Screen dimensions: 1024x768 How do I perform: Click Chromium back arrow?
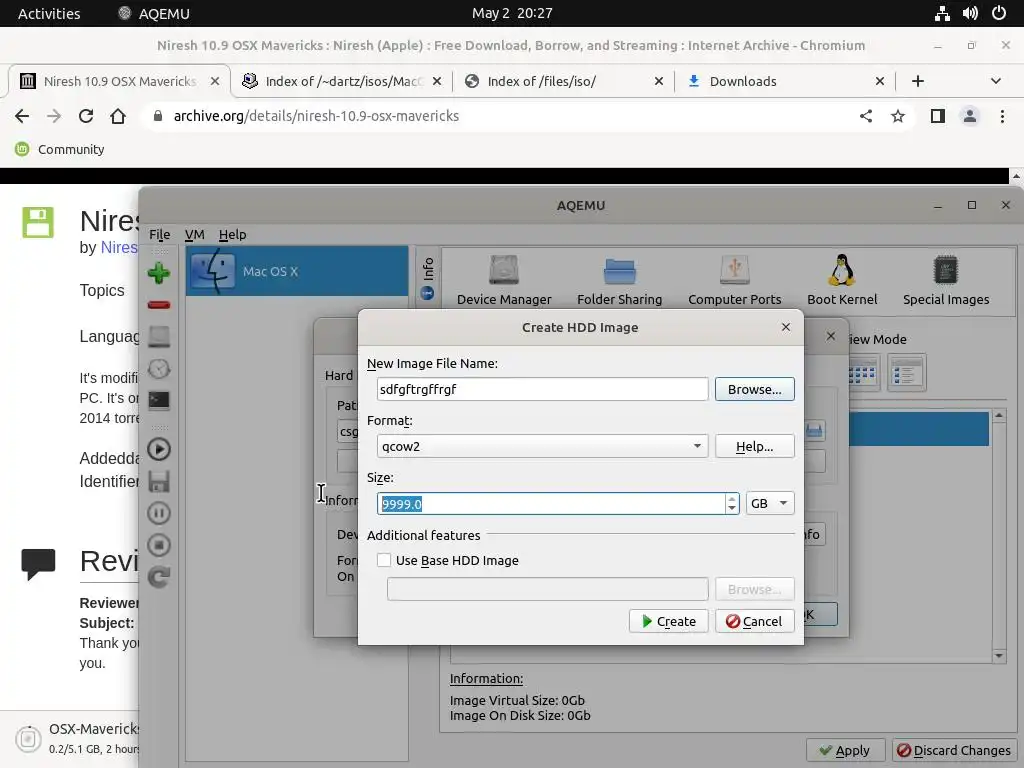coord(22,116)
